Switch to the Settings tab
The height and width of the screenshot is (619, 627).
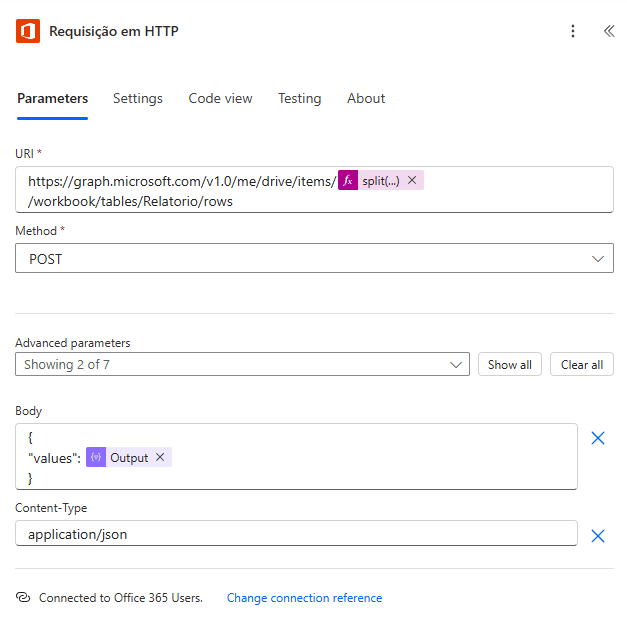(138, 98)
